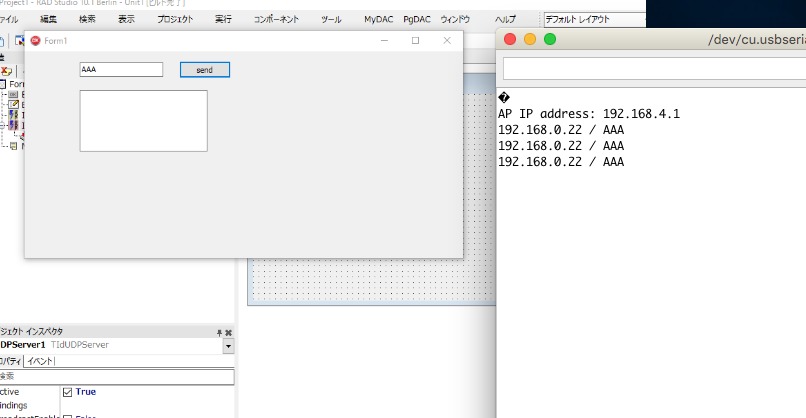This screenshot has width=806, height=418.
Task: Click inside the empty memo box on Form1
Action: 143,121
